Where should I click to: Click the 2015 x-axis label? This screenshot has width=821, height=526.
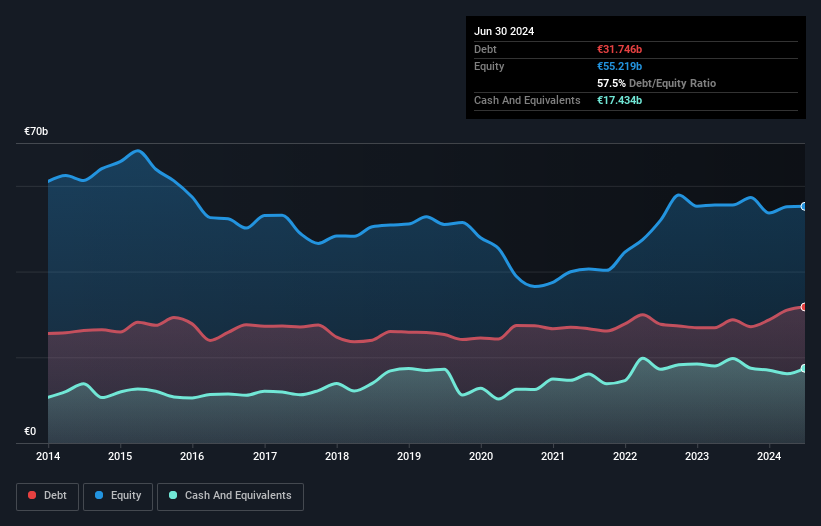tap(120, 456)
